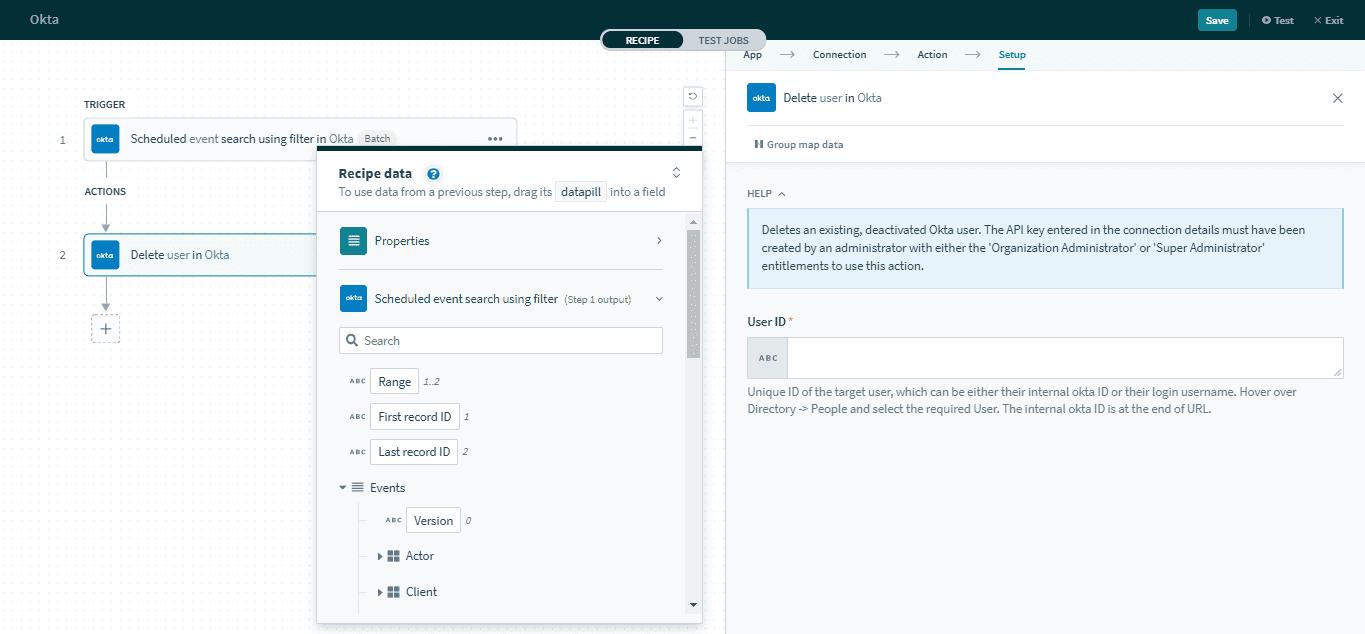Screen dimensions: 1365x634
Task: Go to the Action setup step
Action: point(932,55)
